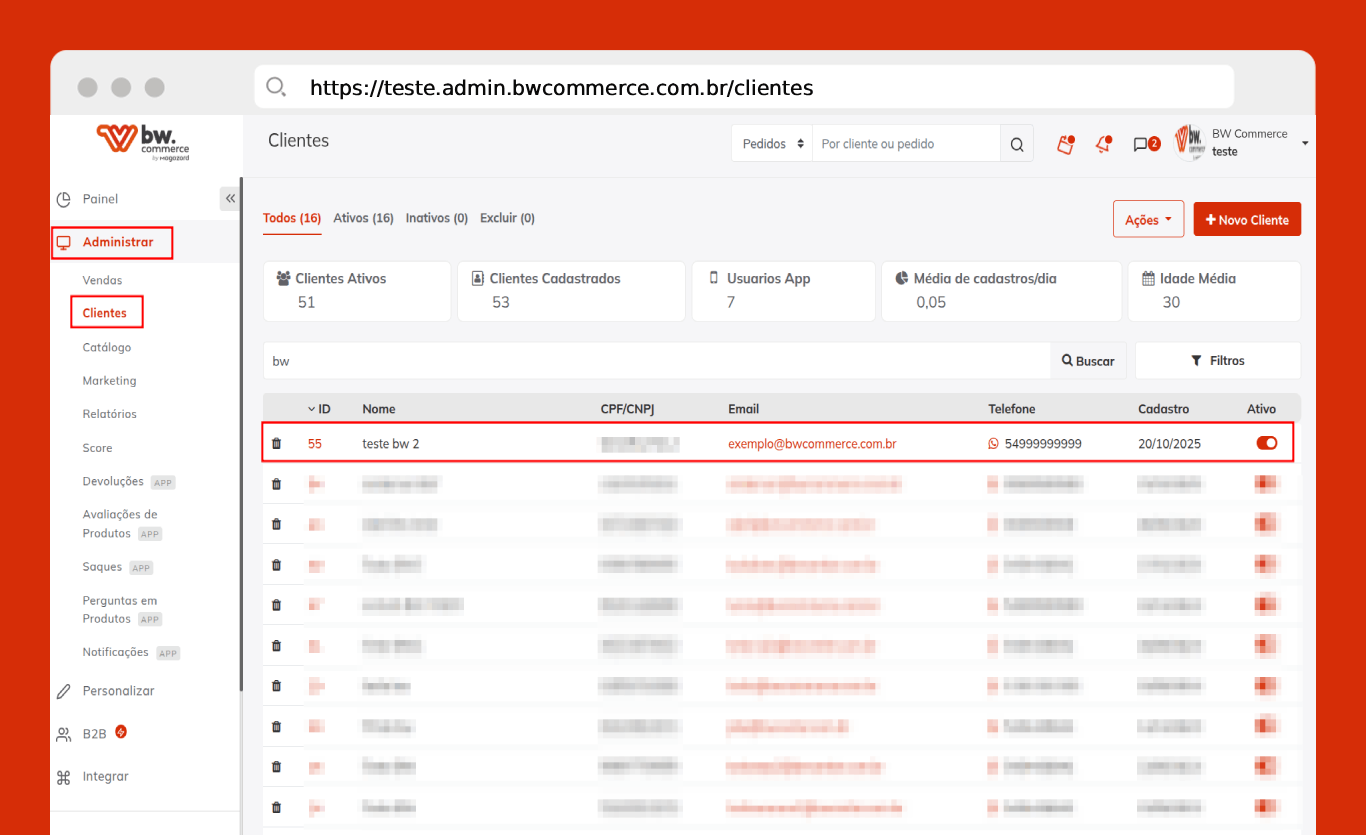Open Catálogo in the sidebar menu
Viewport: 1366px width, 835px height.
click(107, 347)
